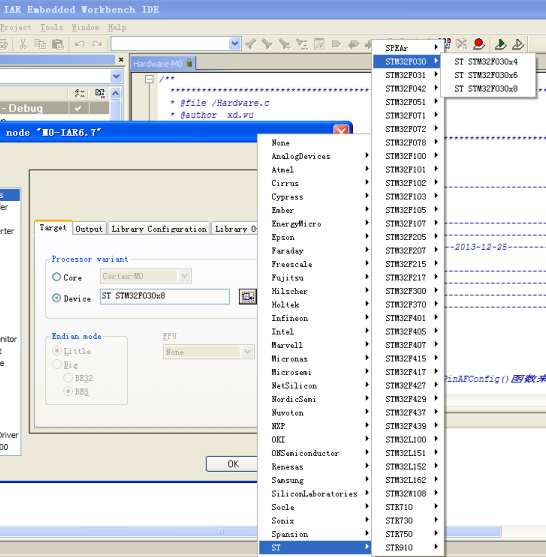
Task: Click the workspace column configuration icon
Action: pos(80,93)
